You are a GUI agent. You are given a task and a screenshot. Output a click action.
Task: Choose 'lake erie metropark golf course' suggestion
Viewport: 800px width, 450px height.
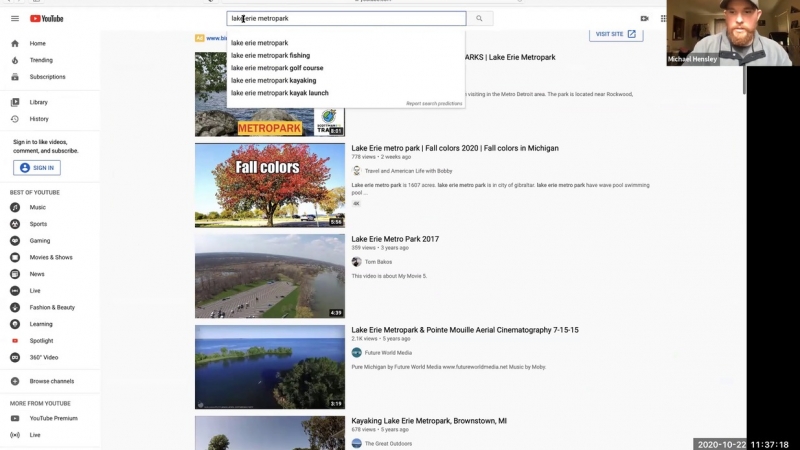[x=277, y=68]
